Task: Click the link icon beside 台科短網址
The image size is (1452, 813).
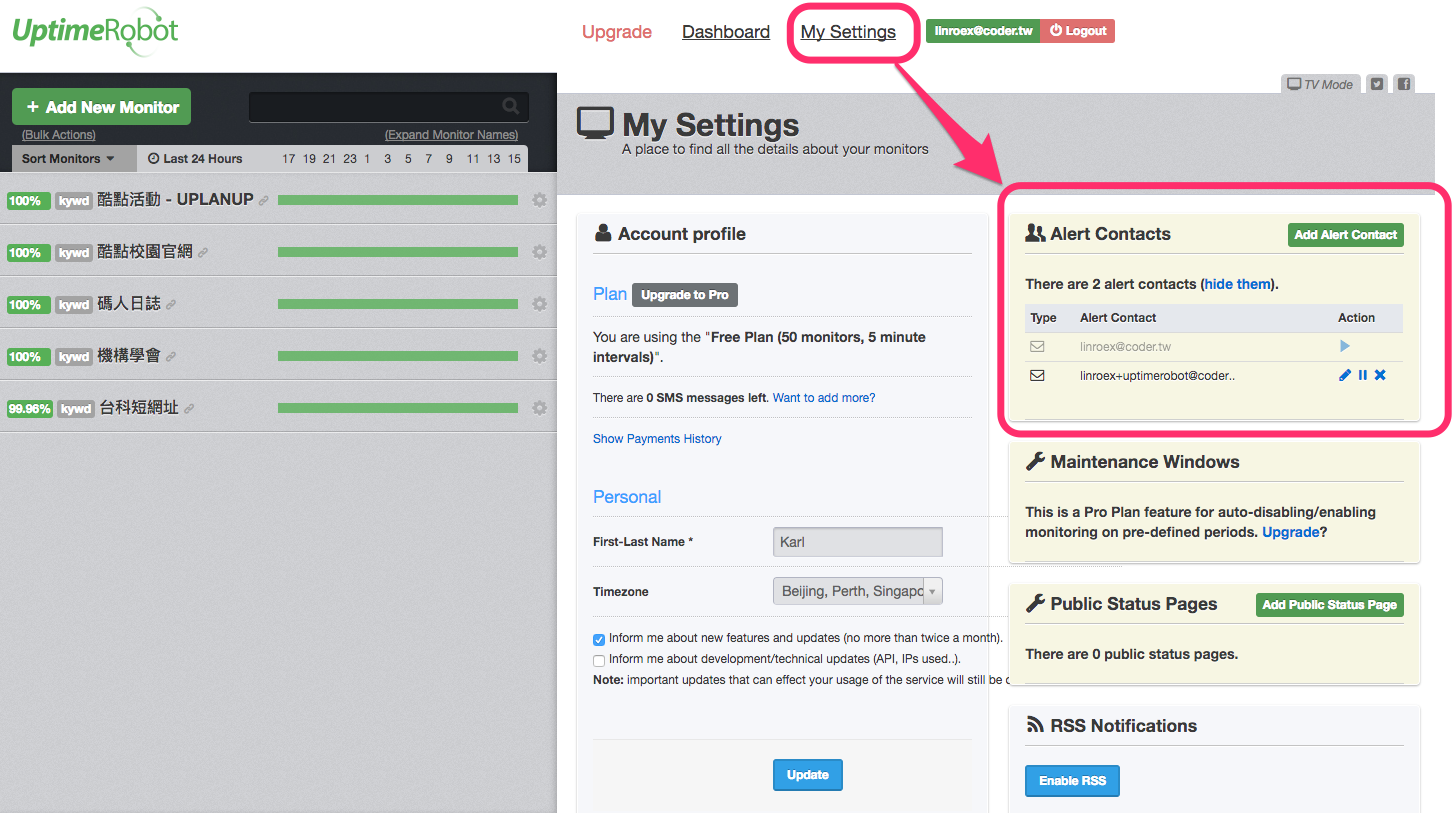Action: coord(189,409)
